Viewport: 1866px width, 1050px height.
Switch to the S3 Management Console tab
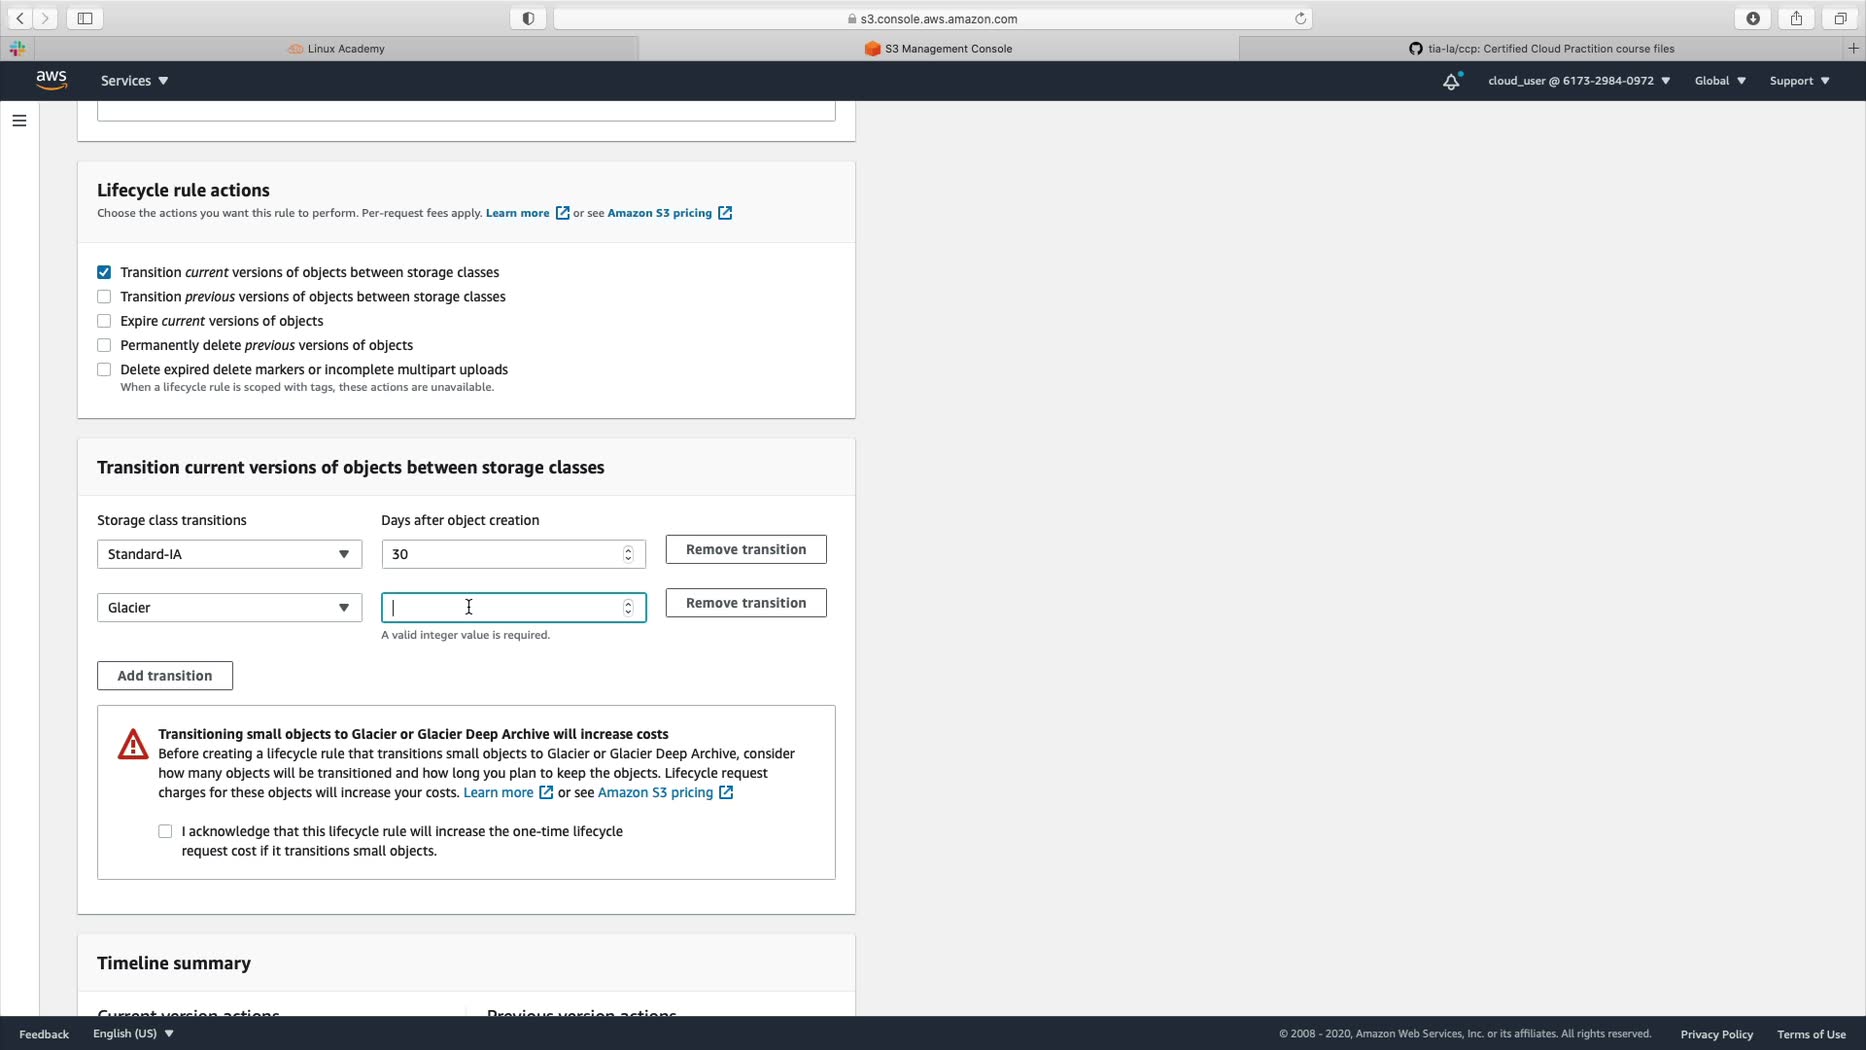tap(938, 48)
